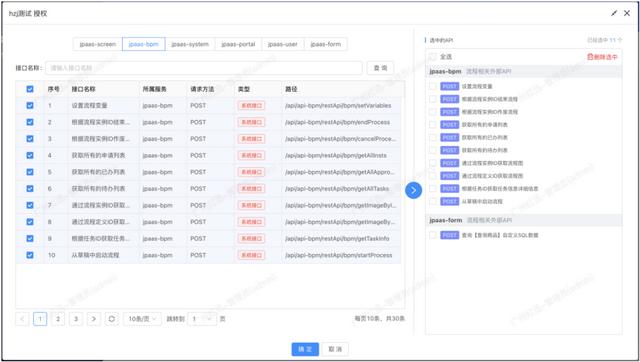This screenshot has height=362, width=640.
Task: Switch to the jpaas-screen tab
Action: pyautogui.click(x=98, y=44)
